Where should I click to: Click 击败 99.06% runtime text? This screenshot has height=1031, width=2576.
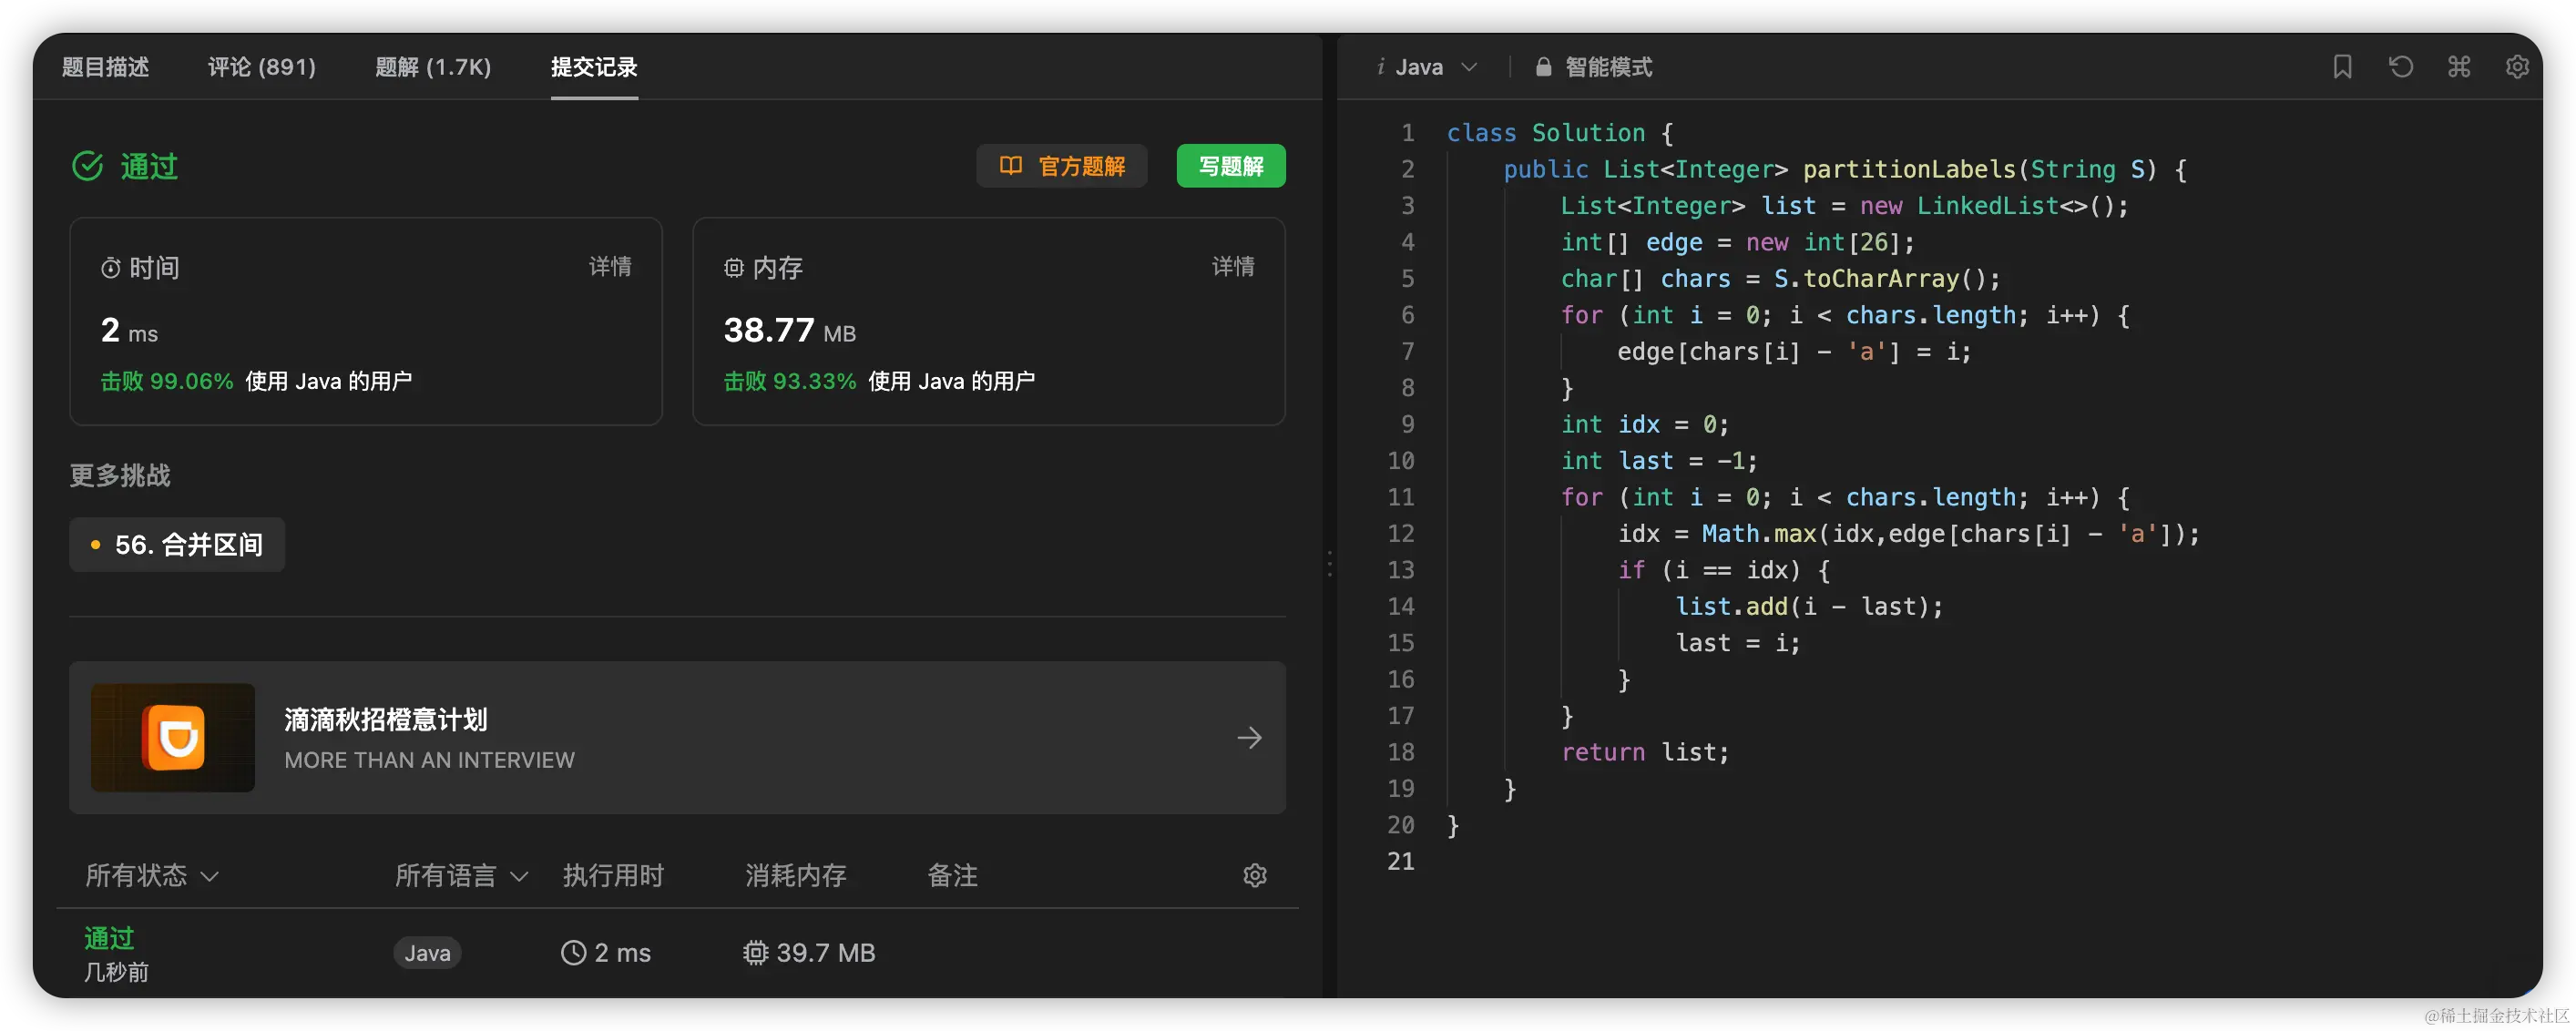167,381
